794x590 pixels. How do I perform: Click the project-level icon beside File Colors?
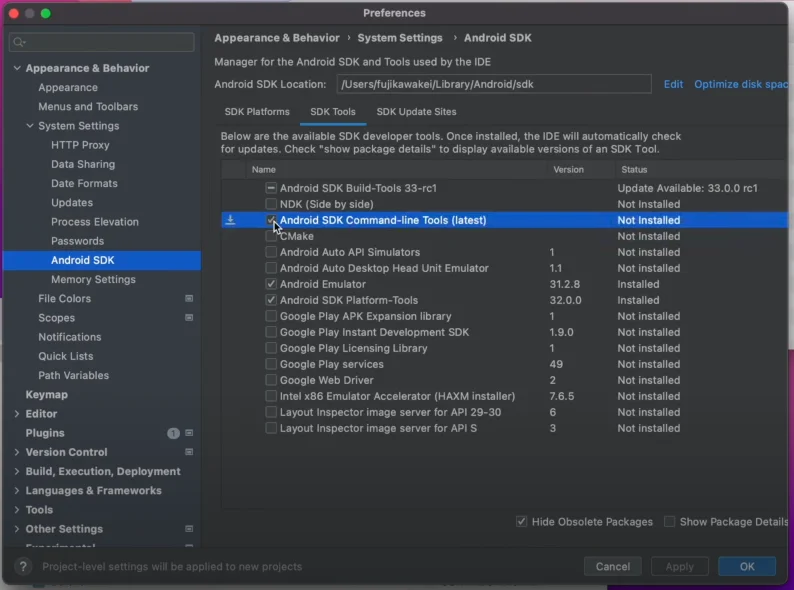189,299
